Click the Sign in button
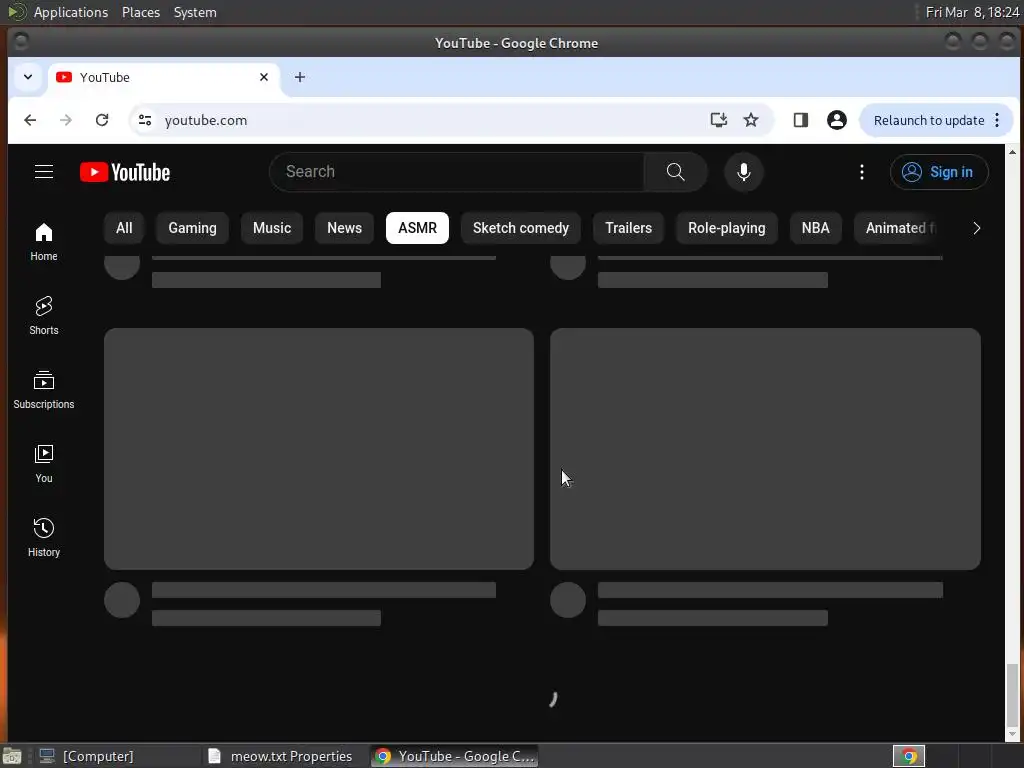 pyautogui.click(x=938, y=172)
